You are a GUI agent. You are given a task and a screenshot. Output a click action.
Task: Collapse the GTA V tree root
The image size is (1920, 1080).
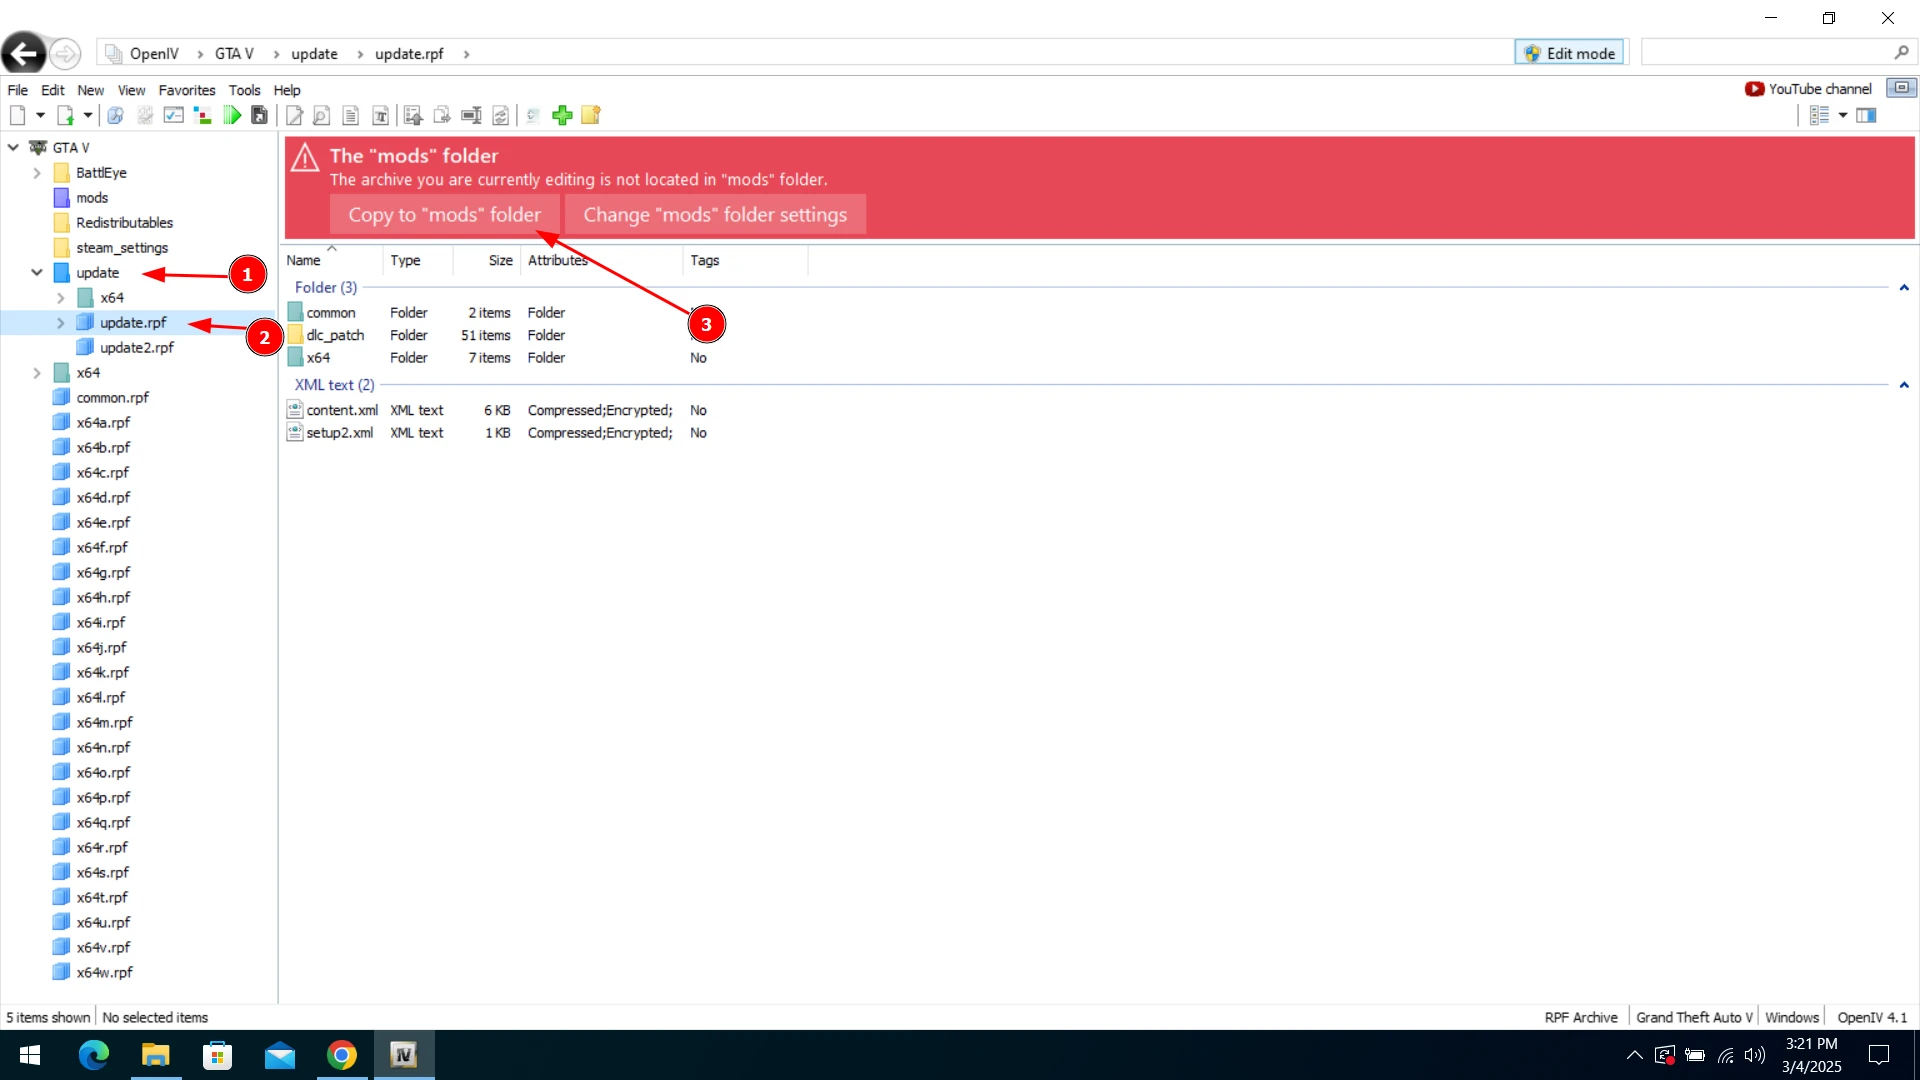point(14,147)
